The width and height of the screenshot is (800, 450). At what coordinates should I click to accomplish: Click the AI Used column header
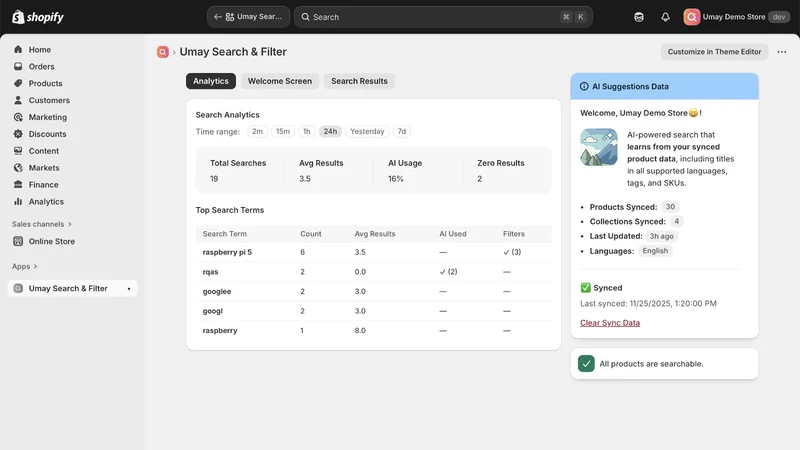453,234
